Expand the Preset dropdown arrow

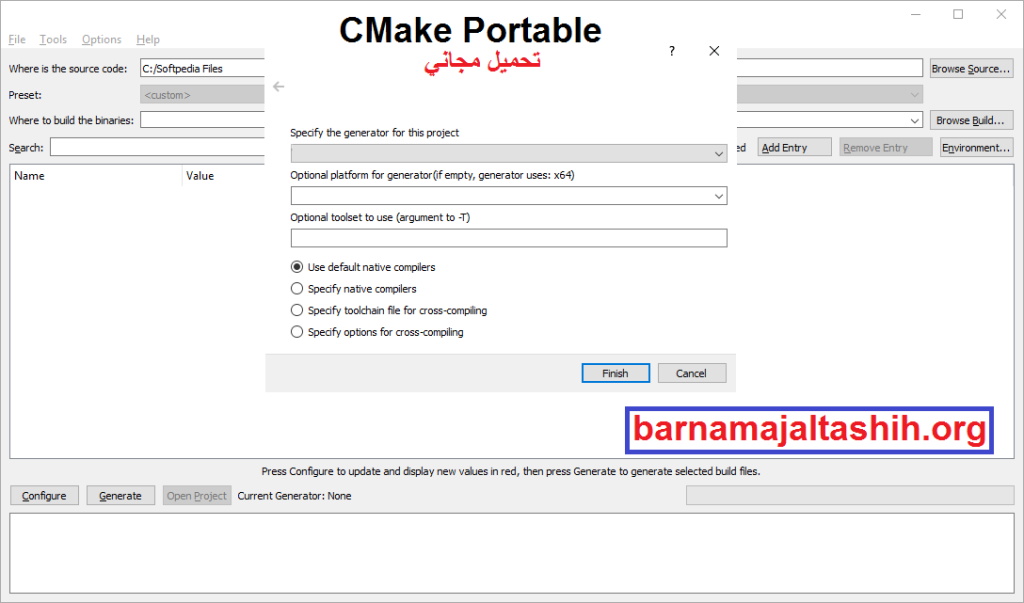click(x=914, y=95)
